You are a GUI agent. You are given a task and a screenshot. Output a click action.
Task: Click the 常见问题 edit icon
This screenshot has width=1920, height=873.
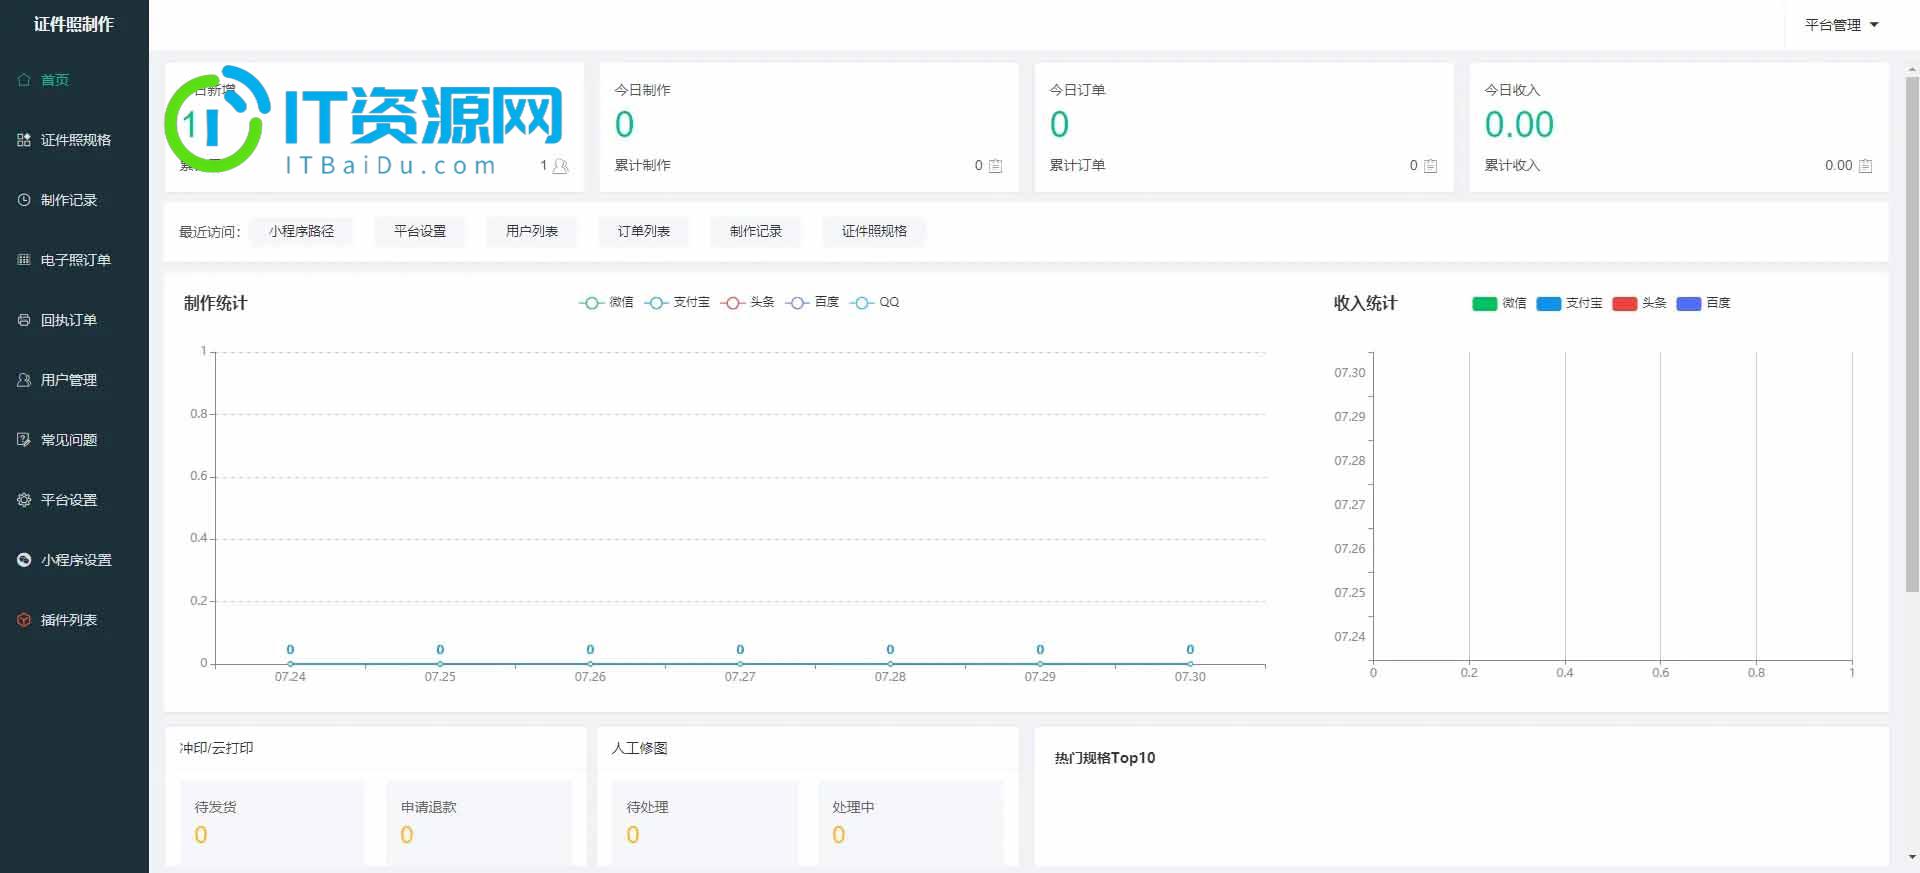24,440
